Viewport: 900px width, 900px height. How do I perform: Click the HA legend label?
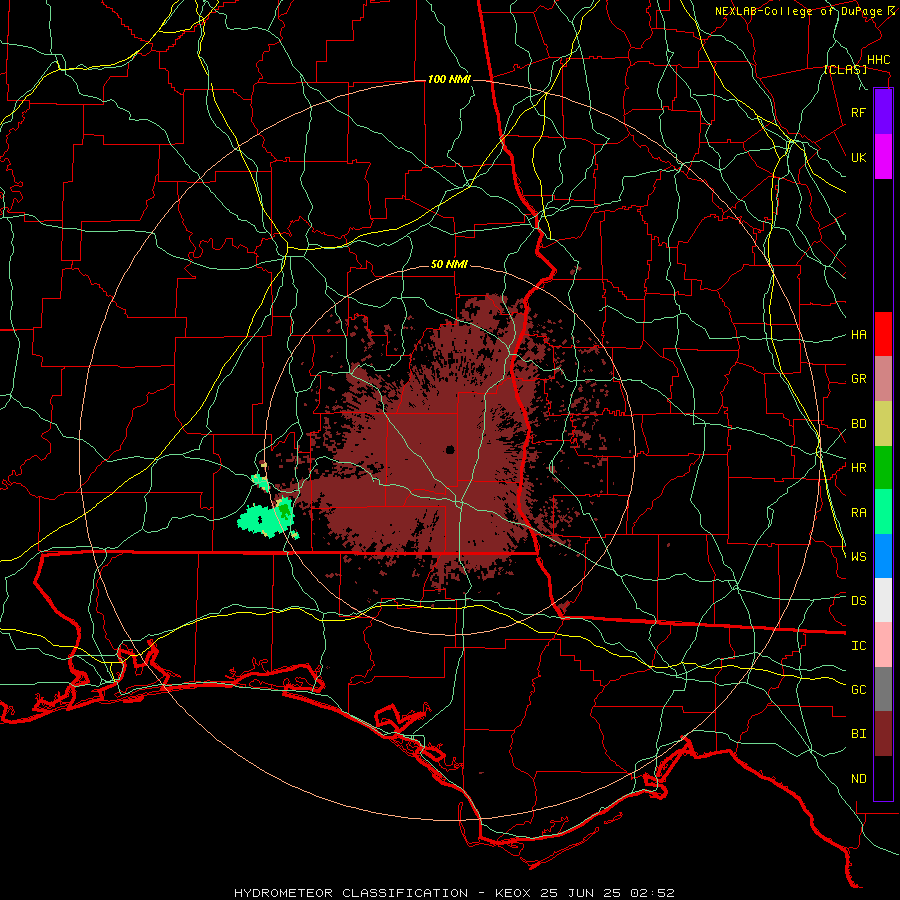[858, 334]
